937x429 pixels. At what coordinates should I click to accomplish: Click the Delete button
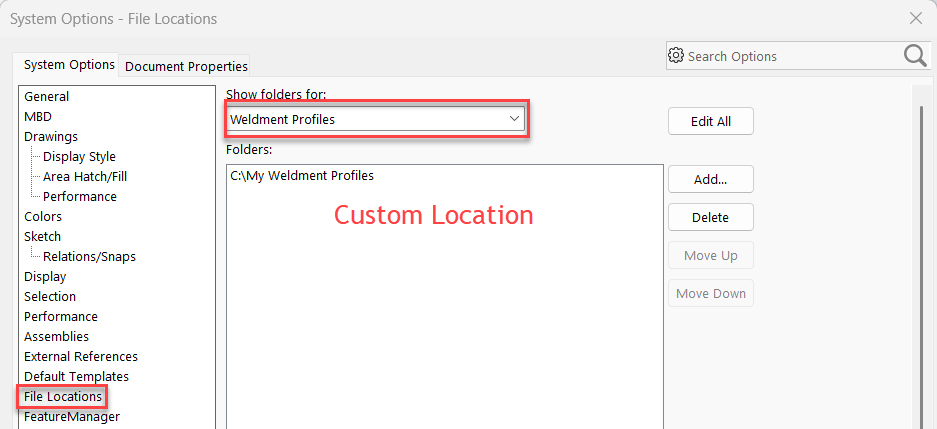710,217
